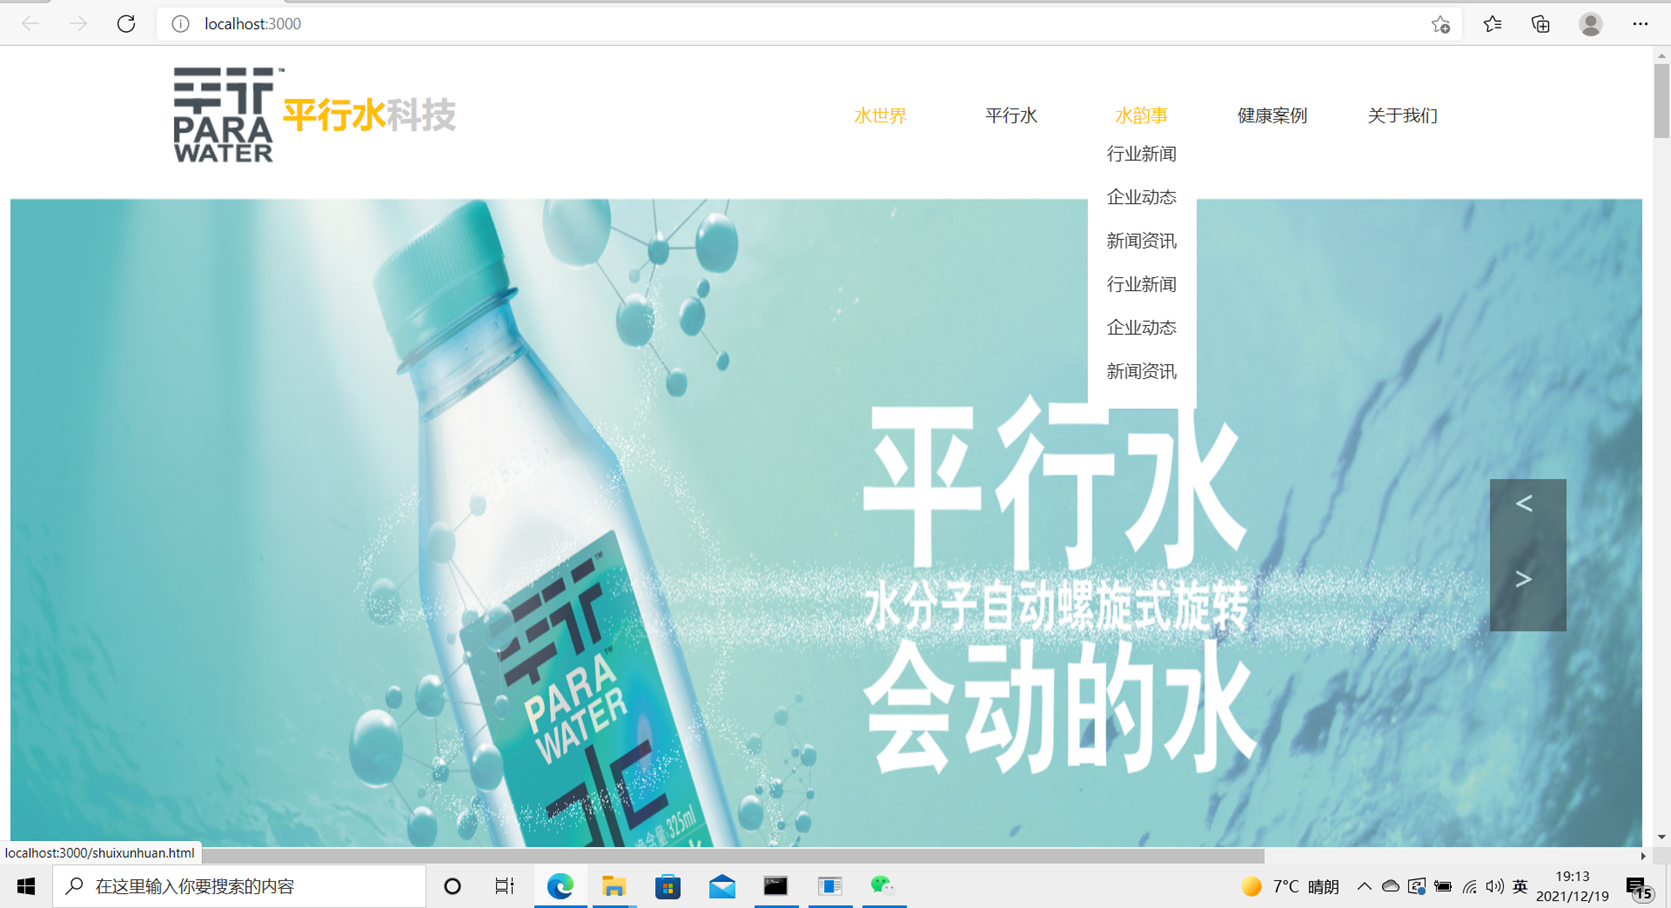Click the scroll-down arrow of the vertical scrollbar
1671x908 pixels.
[x=1661, y=837]
